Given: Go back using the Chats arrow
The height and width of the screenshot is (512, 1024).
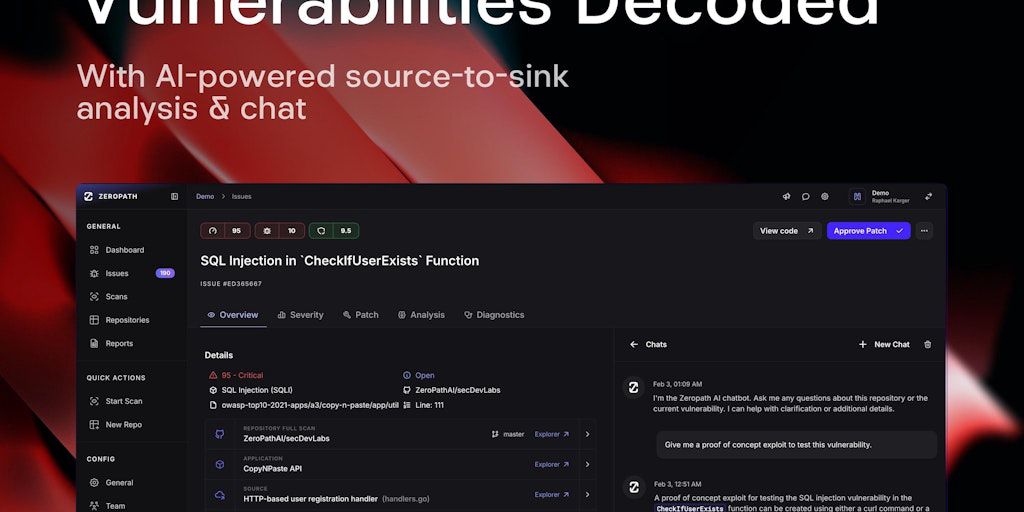Looking at the screenshot, I should 633,344.
